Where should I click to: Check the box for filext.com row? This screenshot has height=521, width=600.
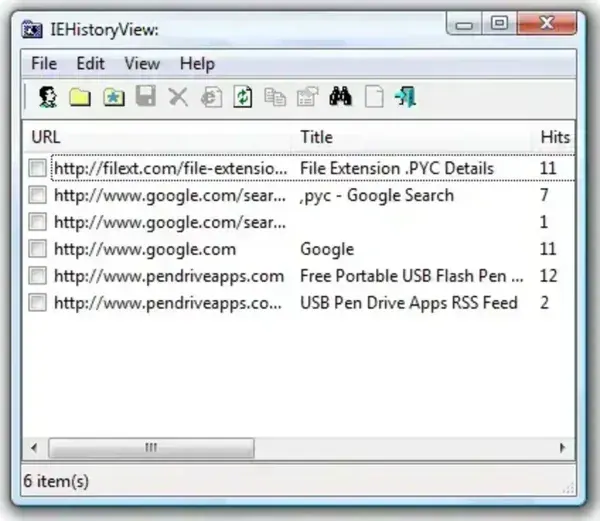38,168
